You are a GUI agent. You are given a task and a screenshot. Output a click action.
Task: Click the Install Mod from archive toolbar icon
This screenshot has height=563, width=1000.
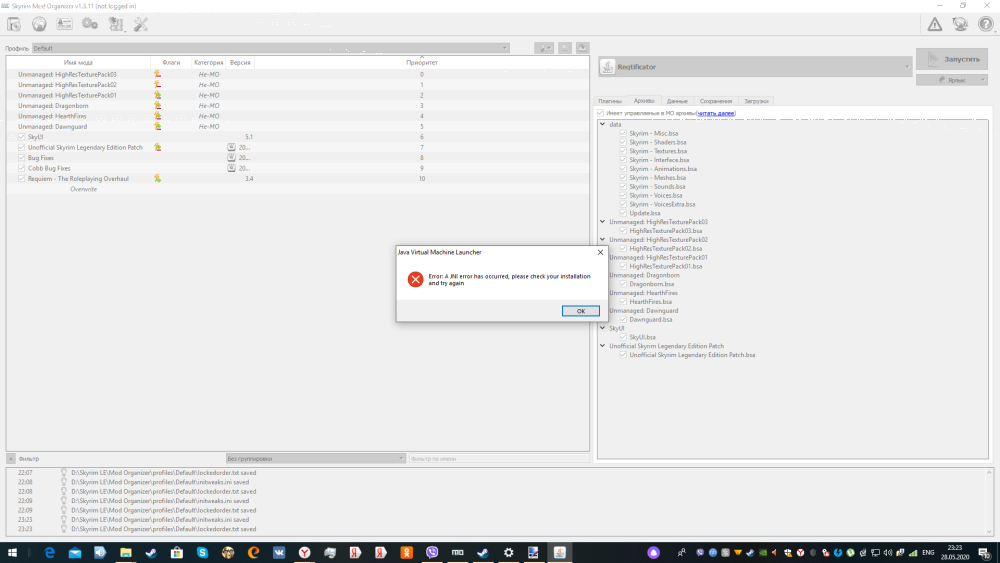pyautogui.click(x=14, y=24)
